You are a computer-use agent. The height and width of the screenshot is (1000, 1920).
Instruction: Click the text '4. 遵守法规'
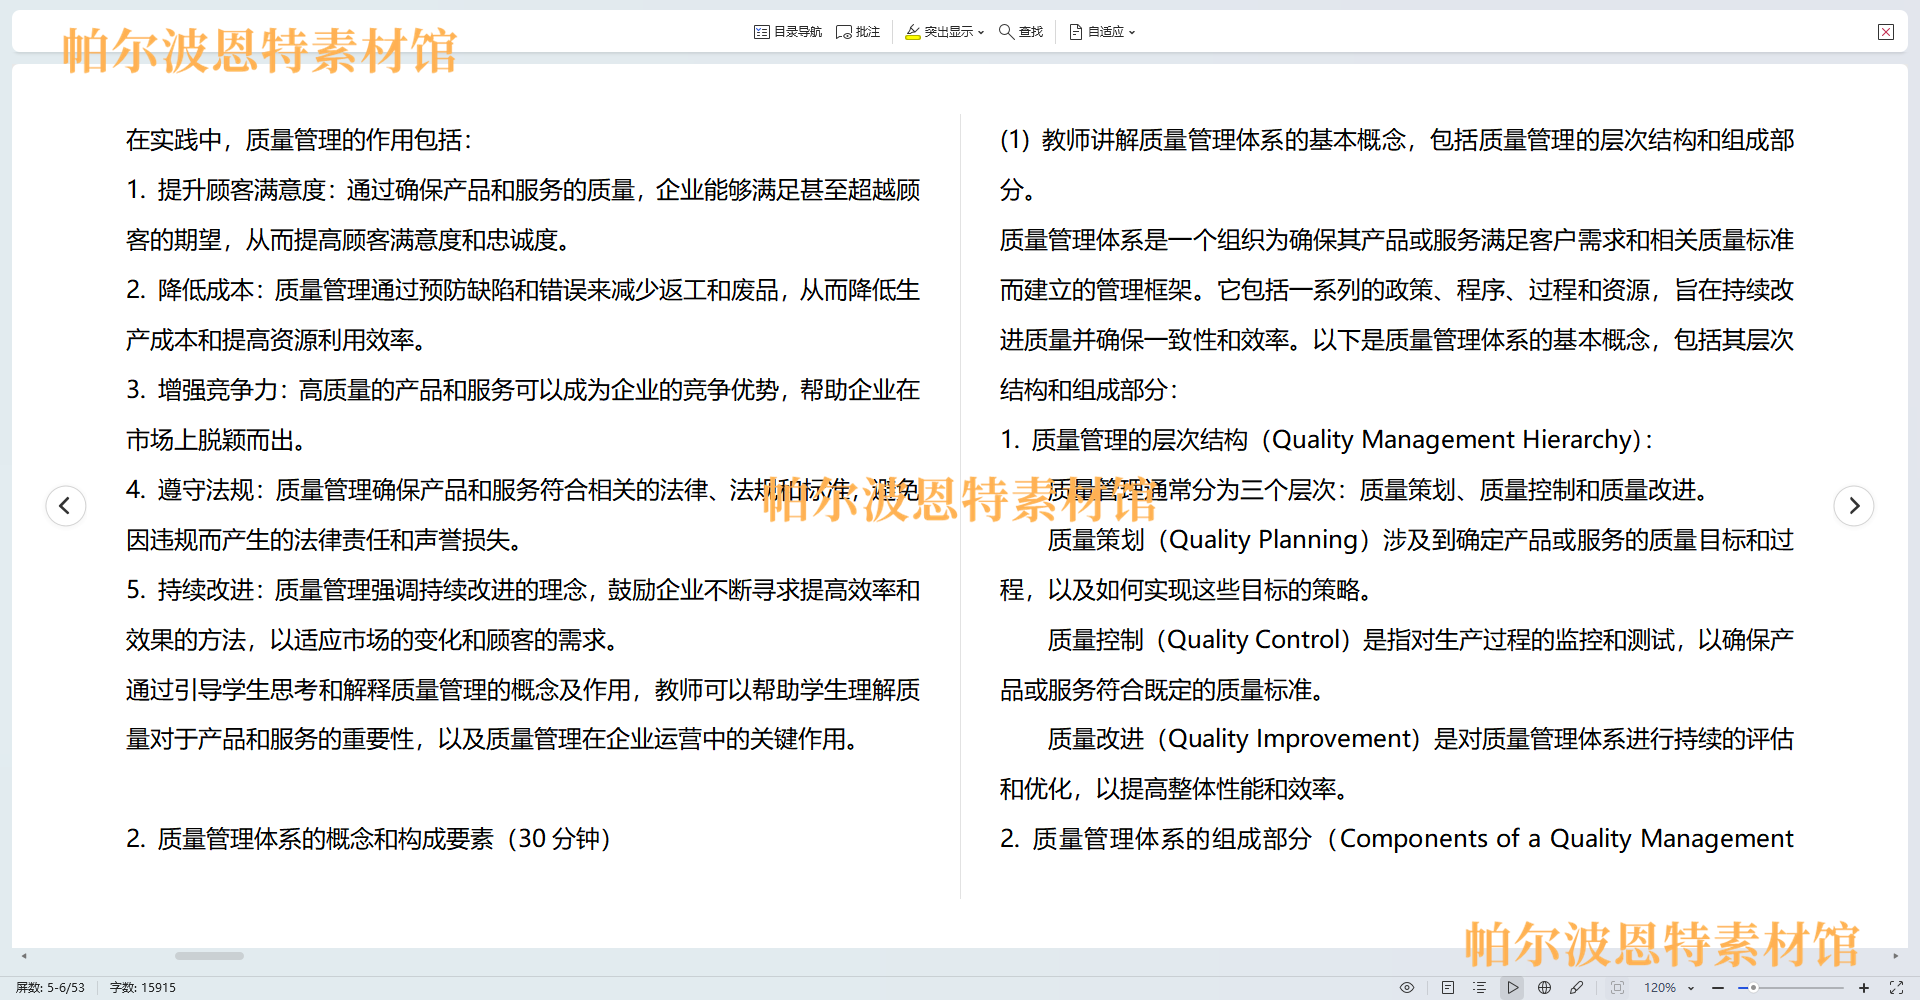[191, 490]
